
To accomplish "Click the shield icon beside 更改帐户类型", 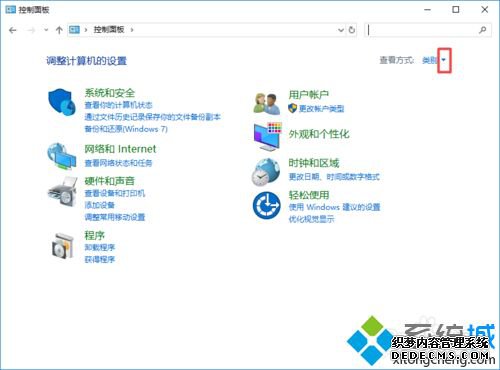I will click(292, 108).
